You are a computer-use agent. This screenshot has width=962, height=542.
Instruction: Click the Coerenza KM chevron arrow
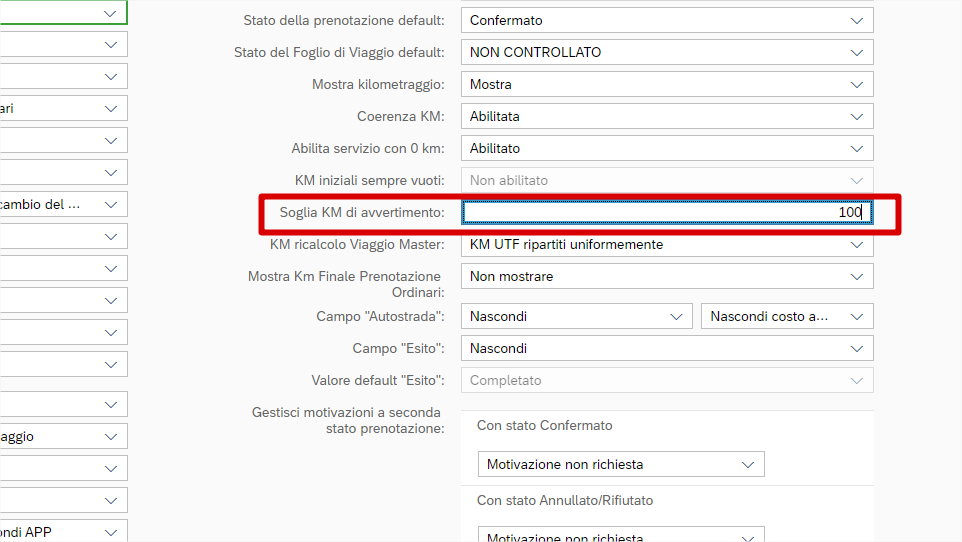point(856,116)
